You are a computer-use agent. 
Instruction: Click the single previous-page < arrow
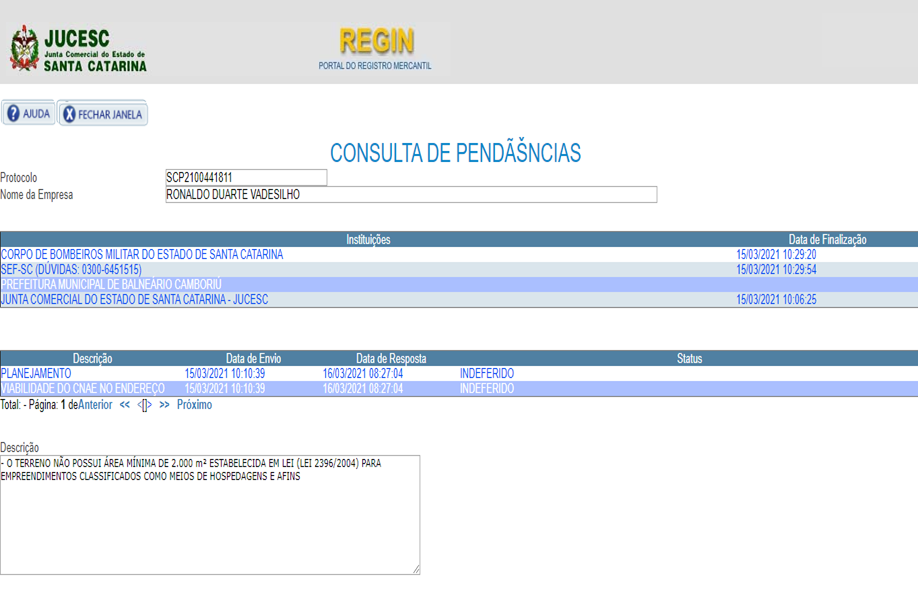pyautogui.click(x=140, y=406)
